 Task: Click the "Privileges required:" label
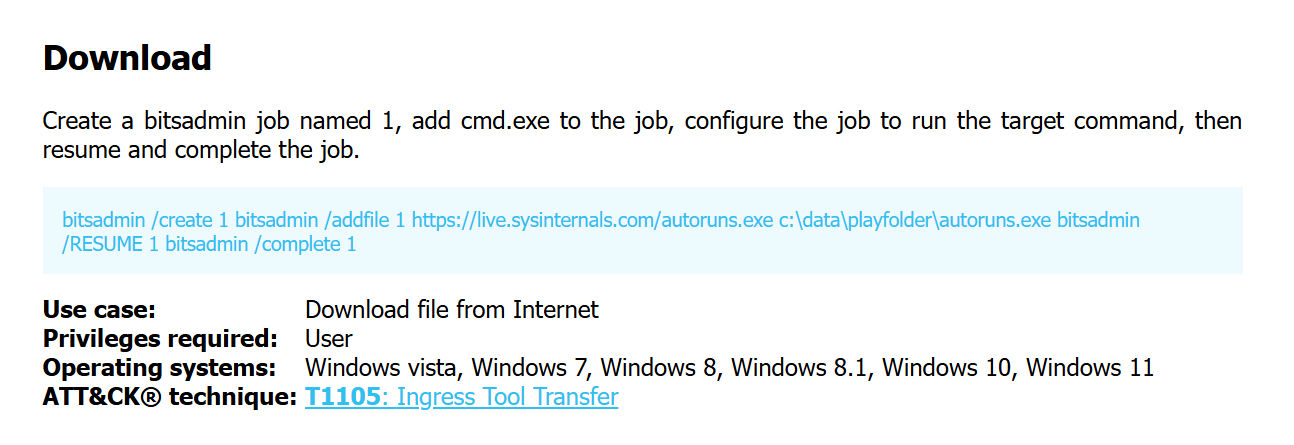coord(160,338)
